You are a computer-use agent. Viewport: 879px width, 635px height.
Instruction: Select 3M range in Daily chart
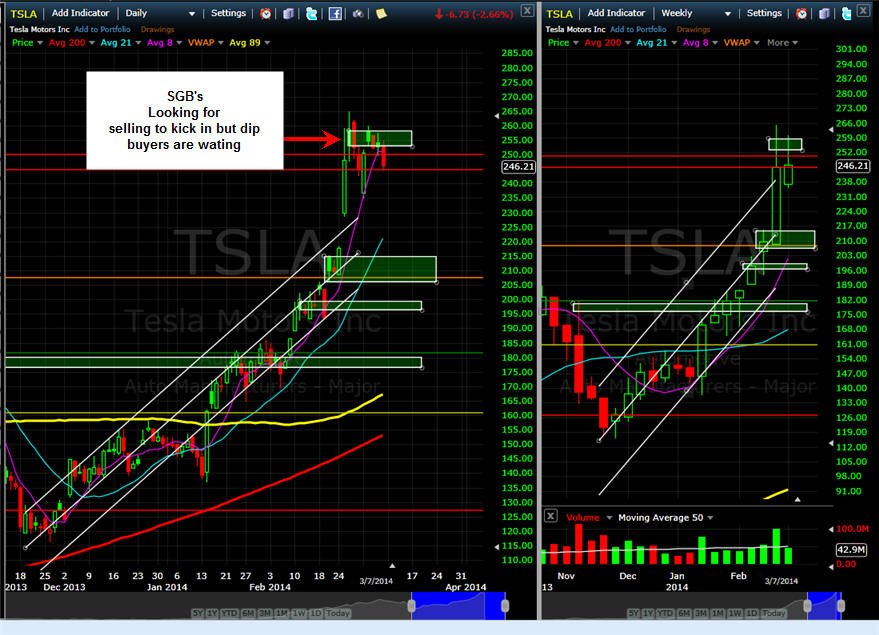pyautogui.click(x=265, y=613)
